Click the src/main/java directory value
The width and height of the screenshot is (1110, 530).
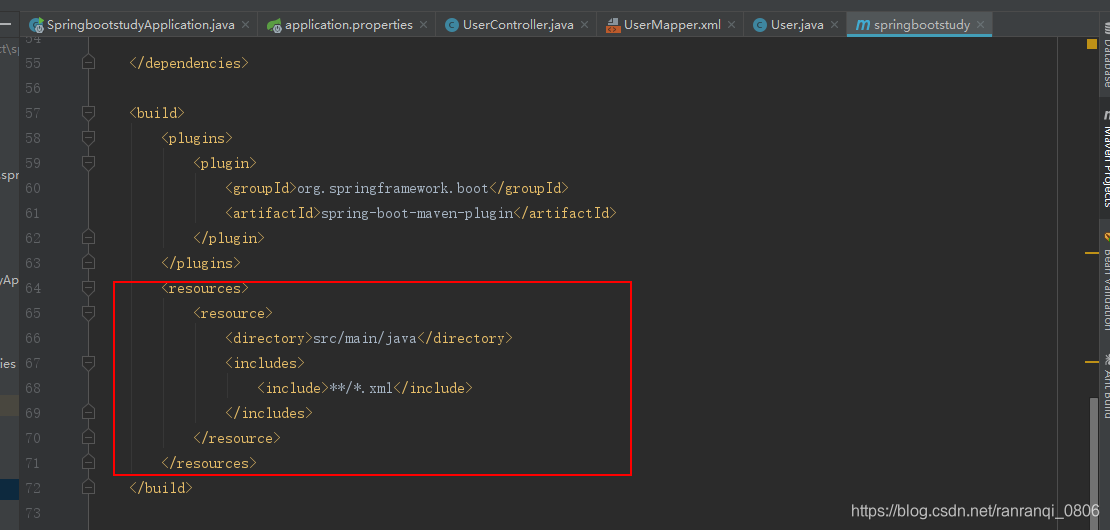pyautogui.click(x=365, y=338)
